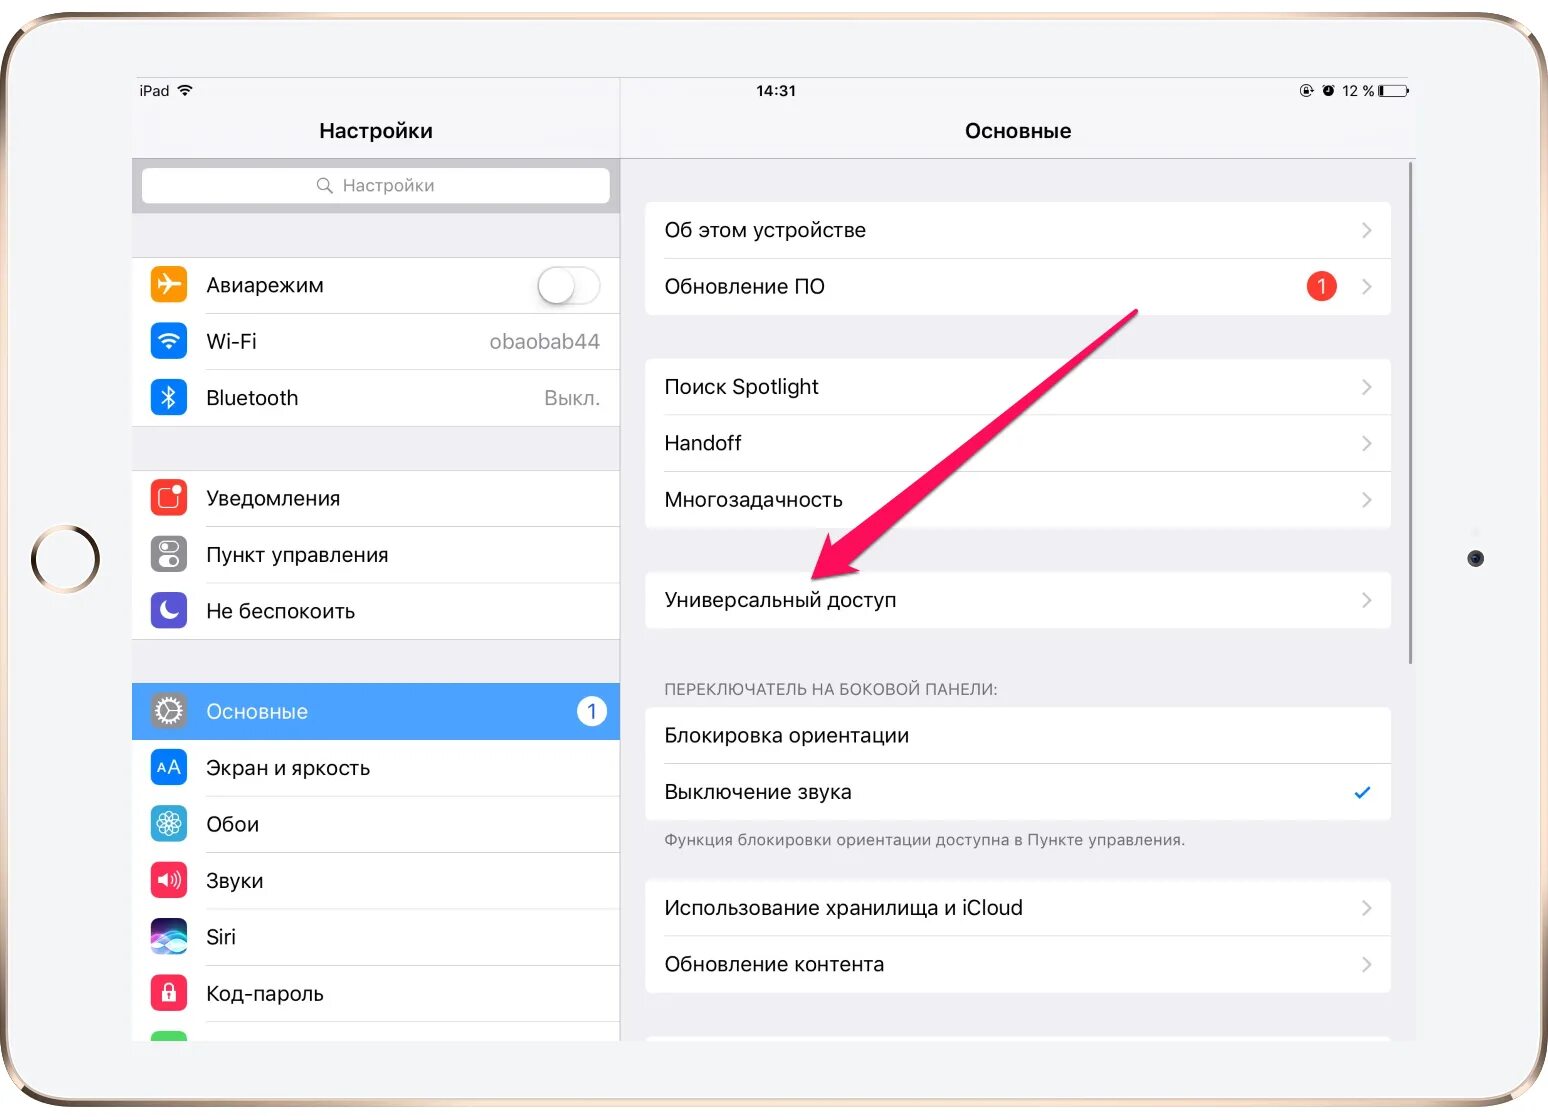The image size is (1548, 1120).
Task: Tap the white badge on Основные row
Action: click(592, 711)
